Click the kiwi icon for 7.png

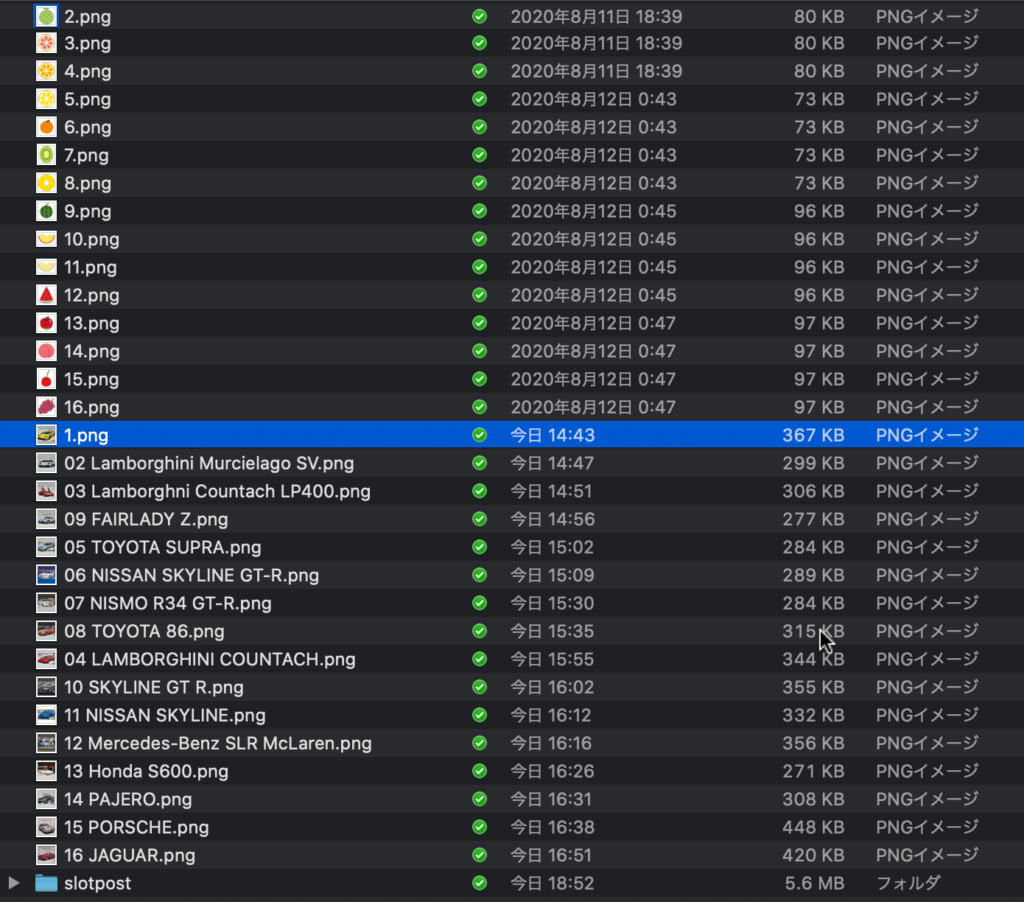point(46,155)
